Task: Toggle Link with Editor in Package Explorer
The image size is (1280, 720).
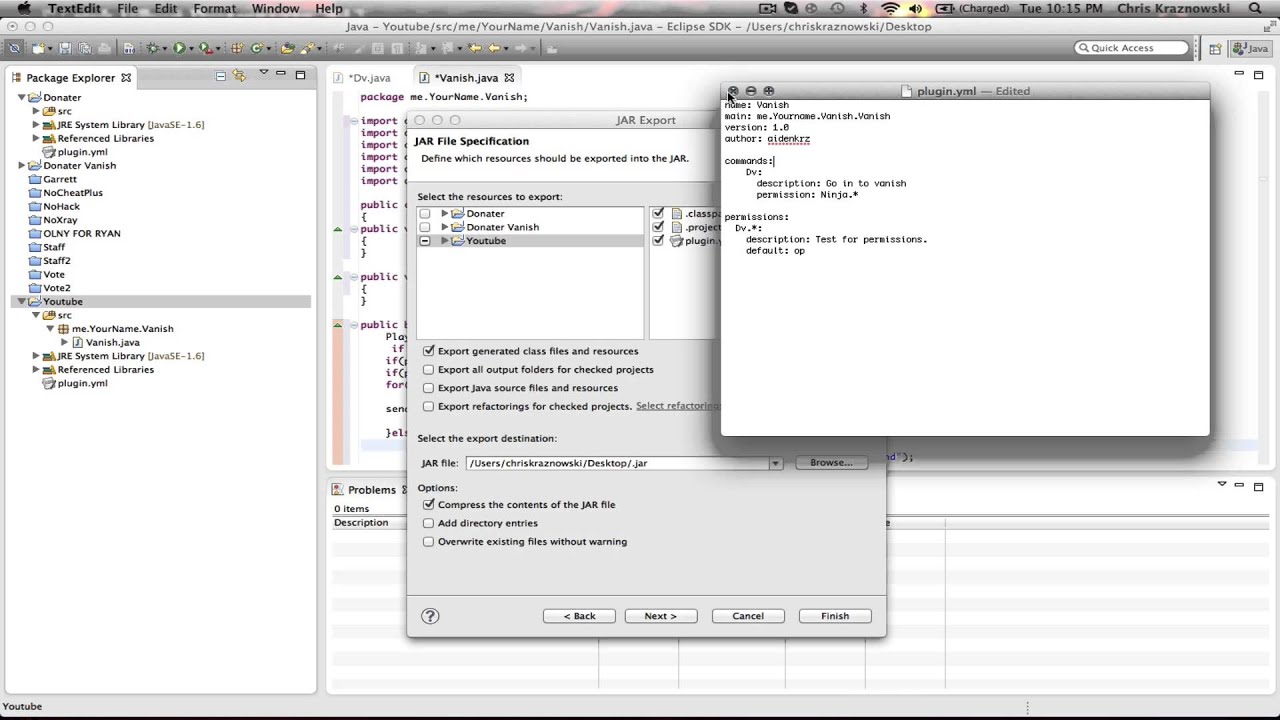Action: point(239,76)
